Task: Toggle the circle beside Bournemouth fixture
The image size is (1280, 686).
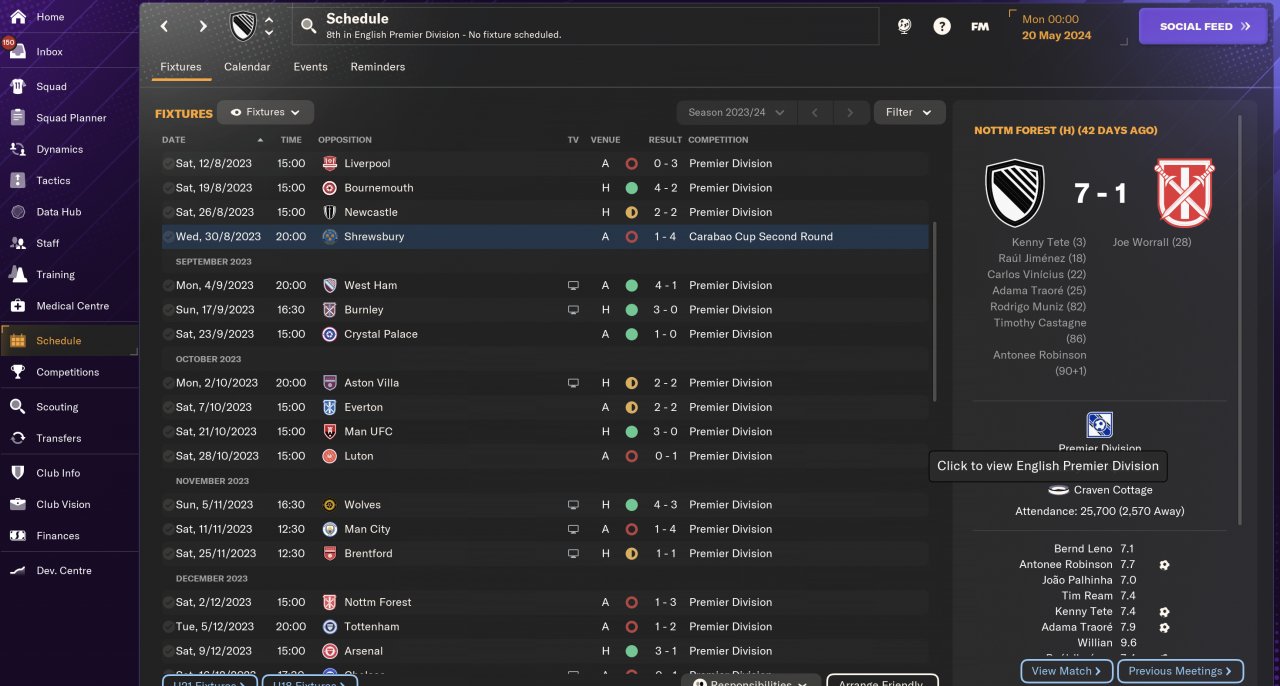Action: pos(168,188)
